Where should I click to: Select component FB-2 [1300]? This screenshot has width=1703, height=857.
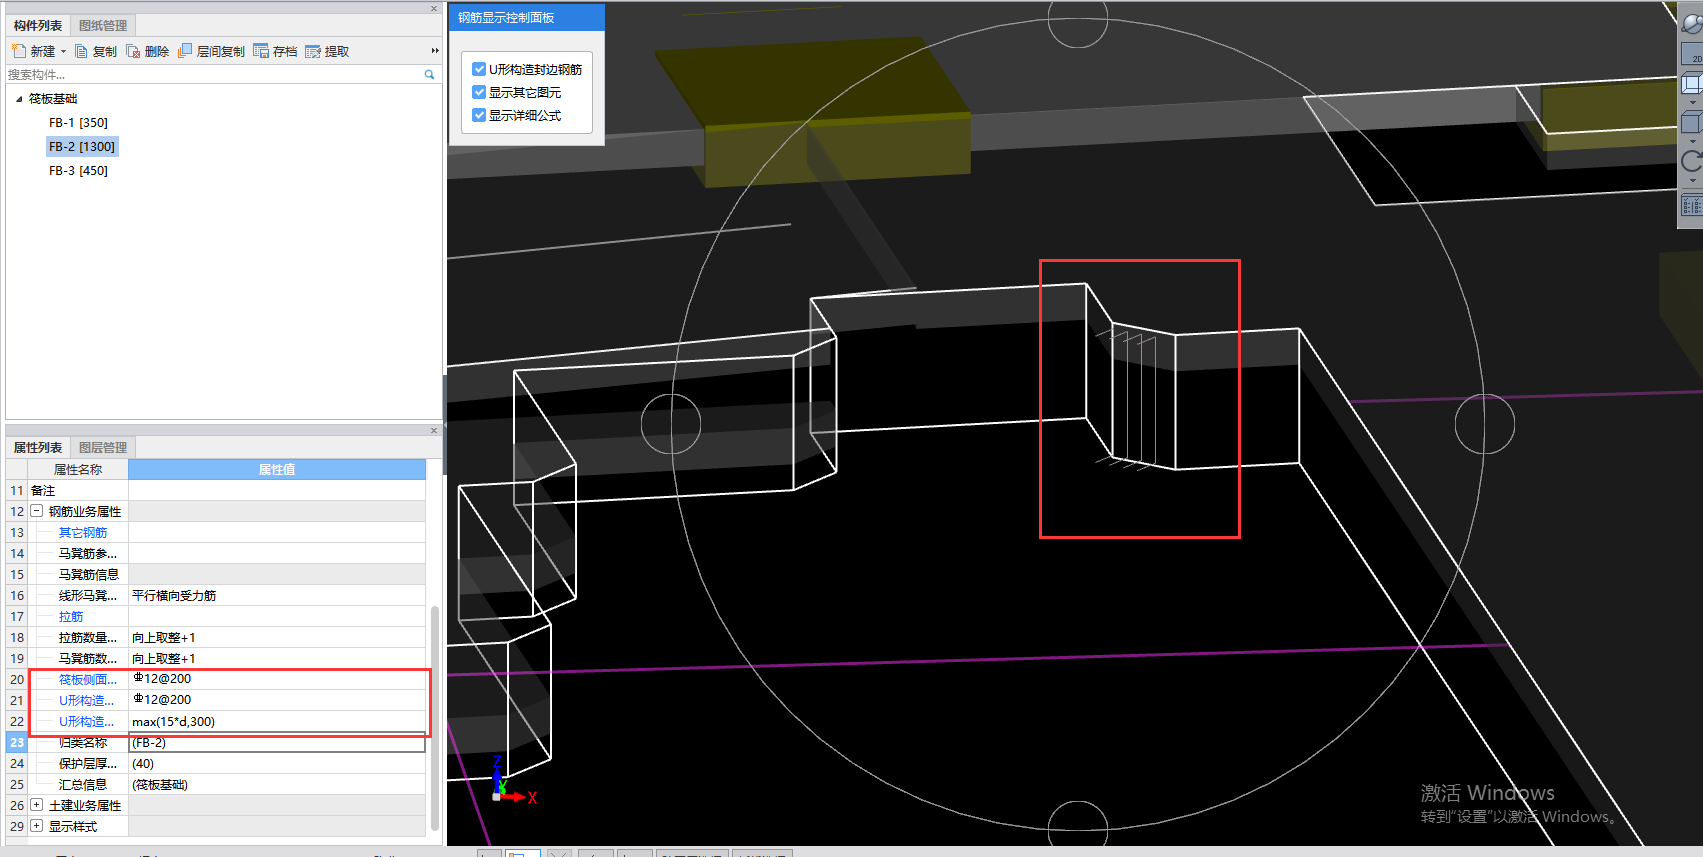82,147
